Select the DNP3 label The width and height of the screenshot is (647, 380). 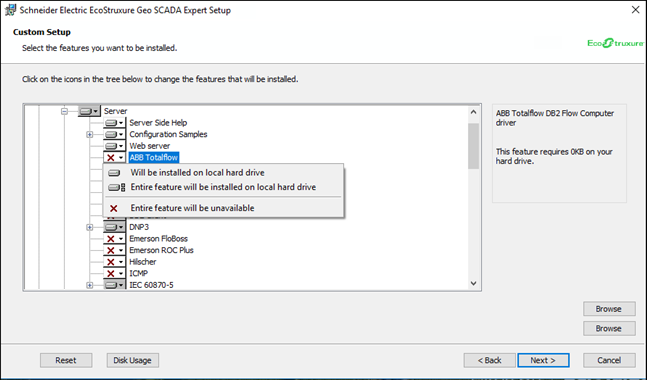click(x=139, y=227)
